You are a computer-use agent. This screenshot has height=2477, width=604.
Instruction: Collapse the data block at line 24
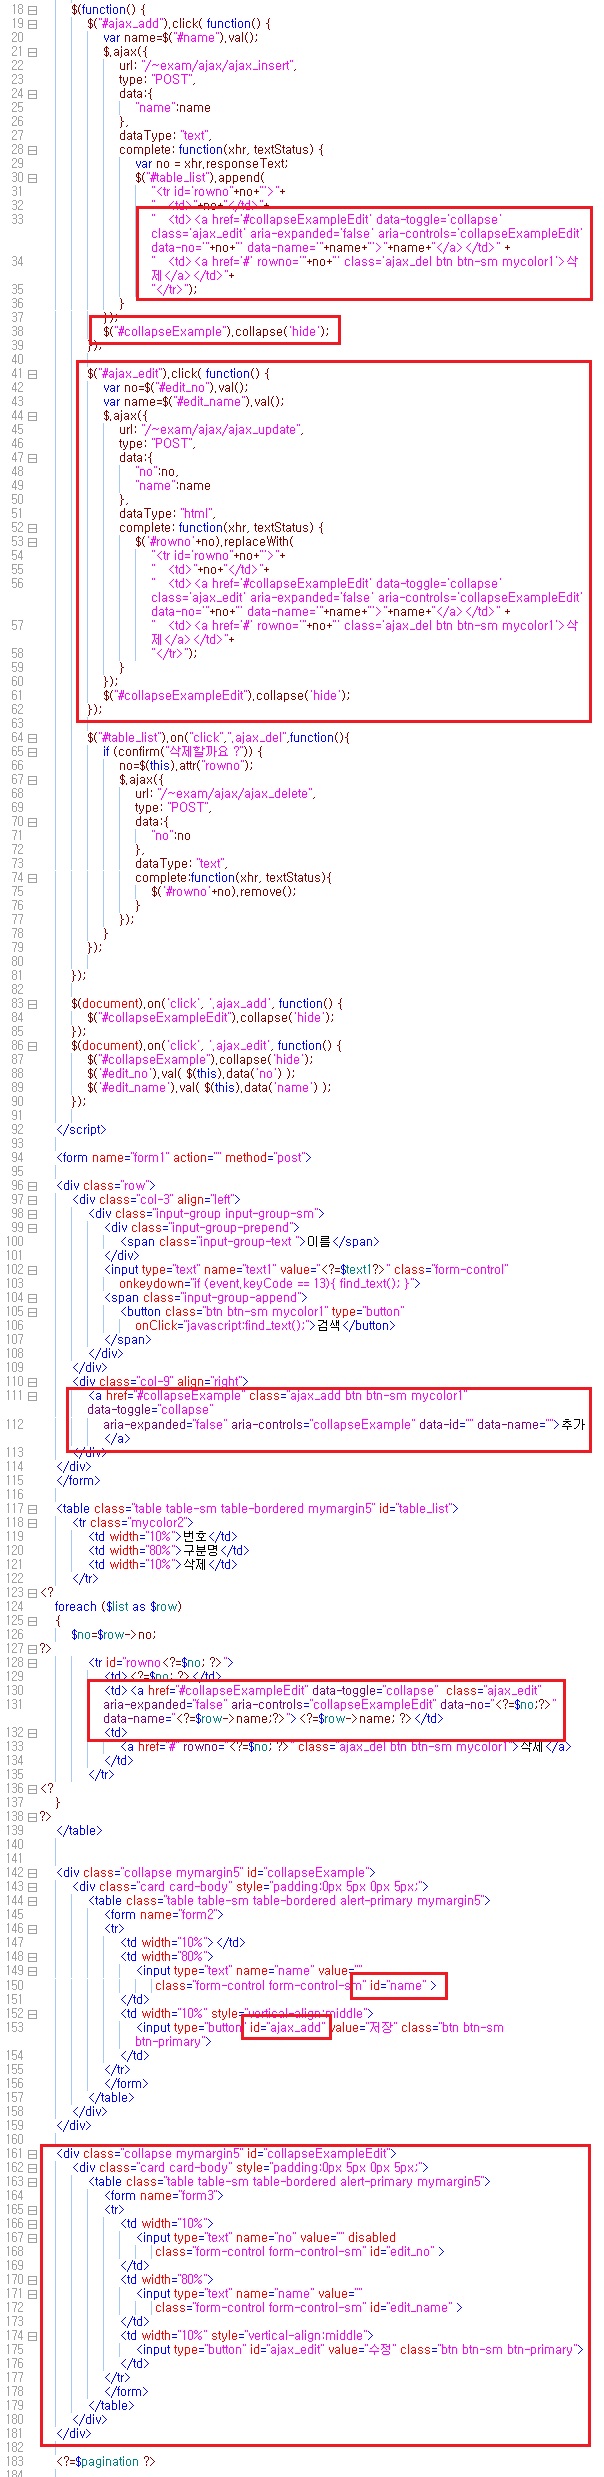coord(32,94)
